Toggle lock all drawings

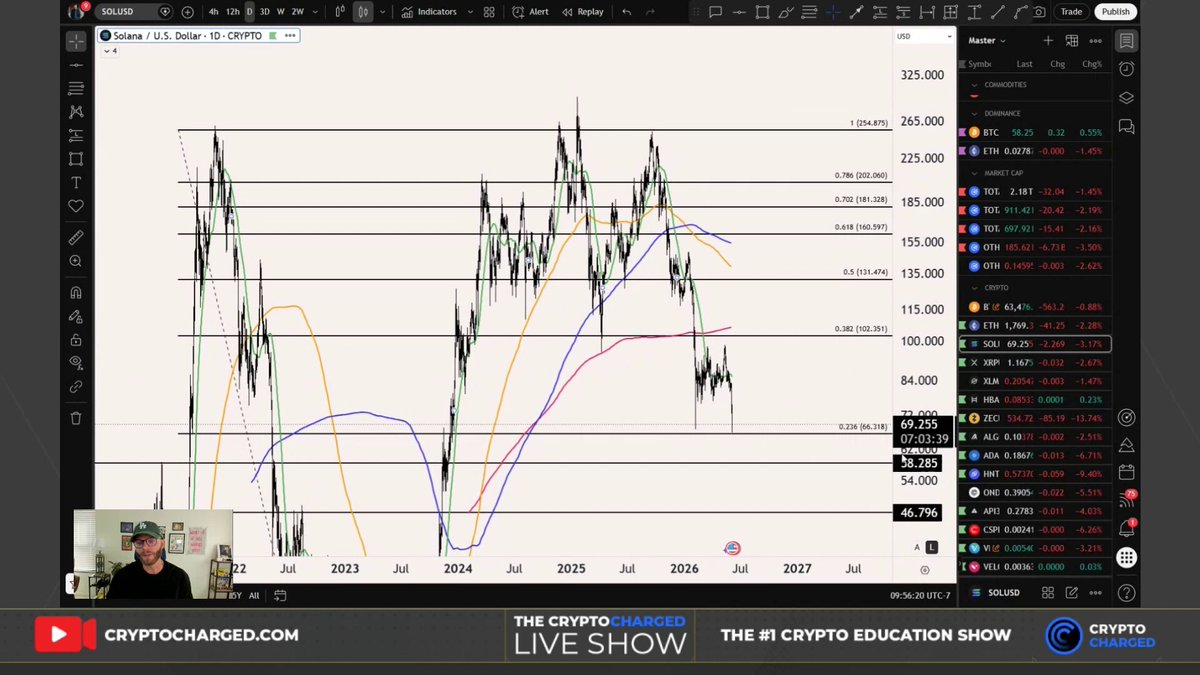pyautogui.click(x=76, y=340)
